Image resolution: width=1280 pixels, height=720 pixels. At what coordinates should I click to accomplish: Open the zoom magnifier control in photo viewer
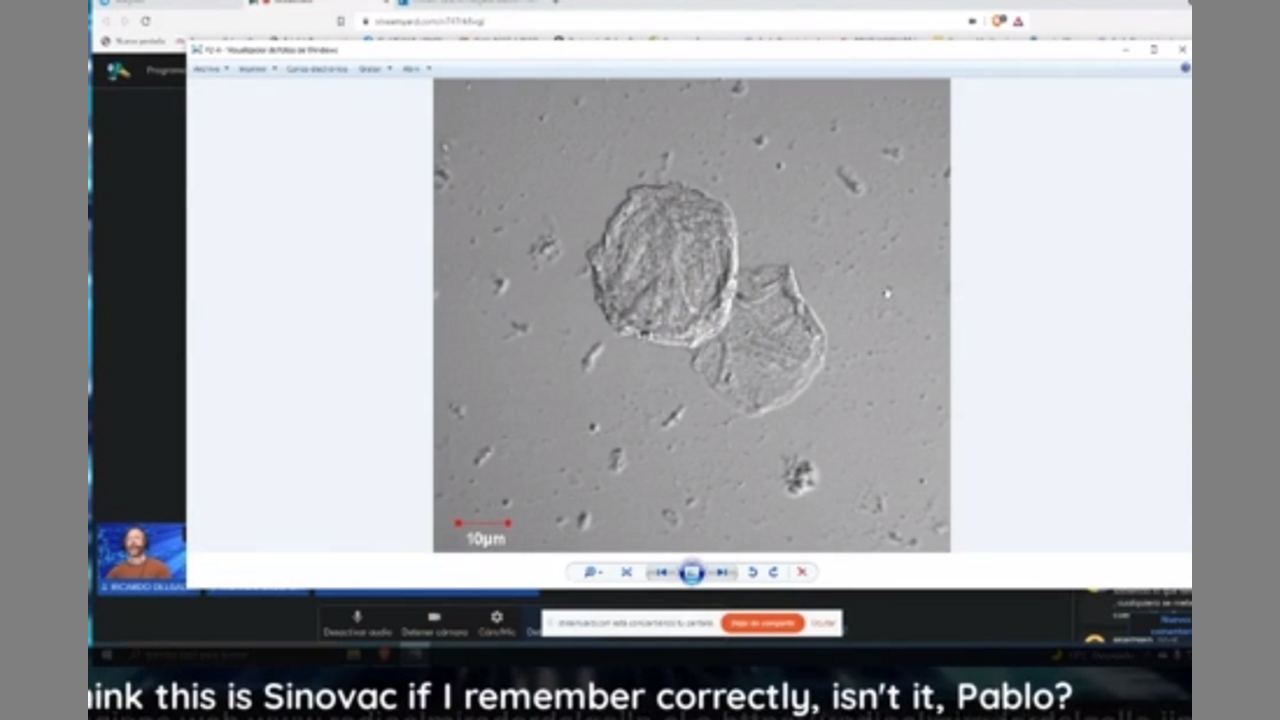point(591,572)
